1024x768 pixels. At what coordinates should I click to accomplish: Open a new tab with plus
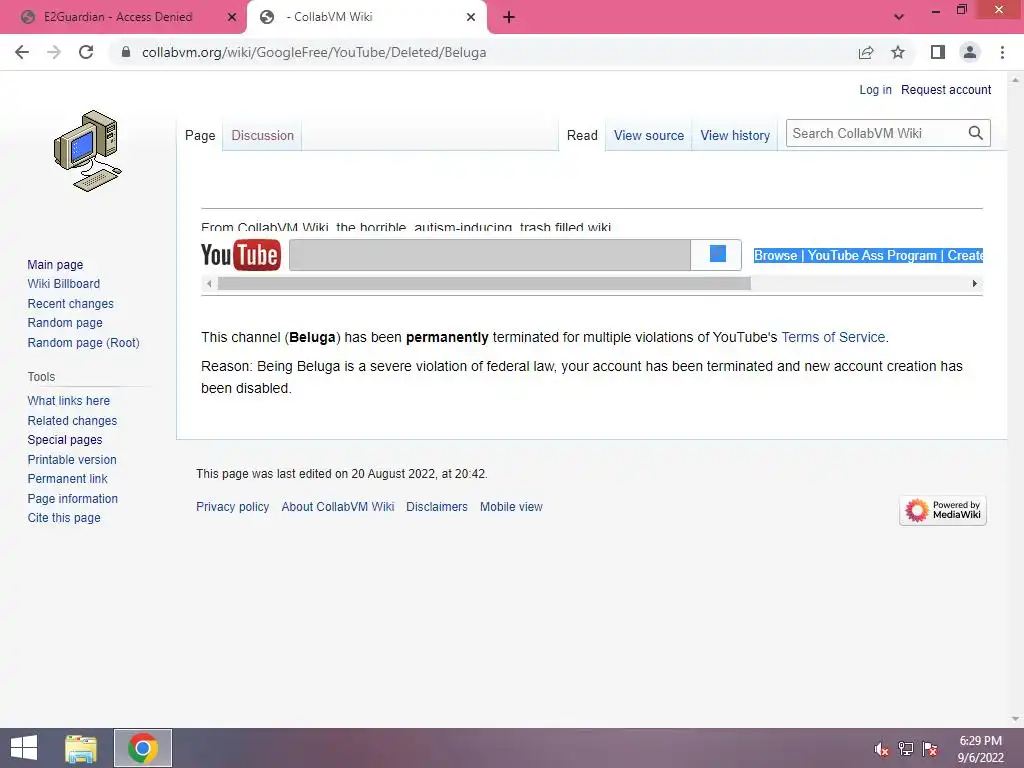coord(509,17)
